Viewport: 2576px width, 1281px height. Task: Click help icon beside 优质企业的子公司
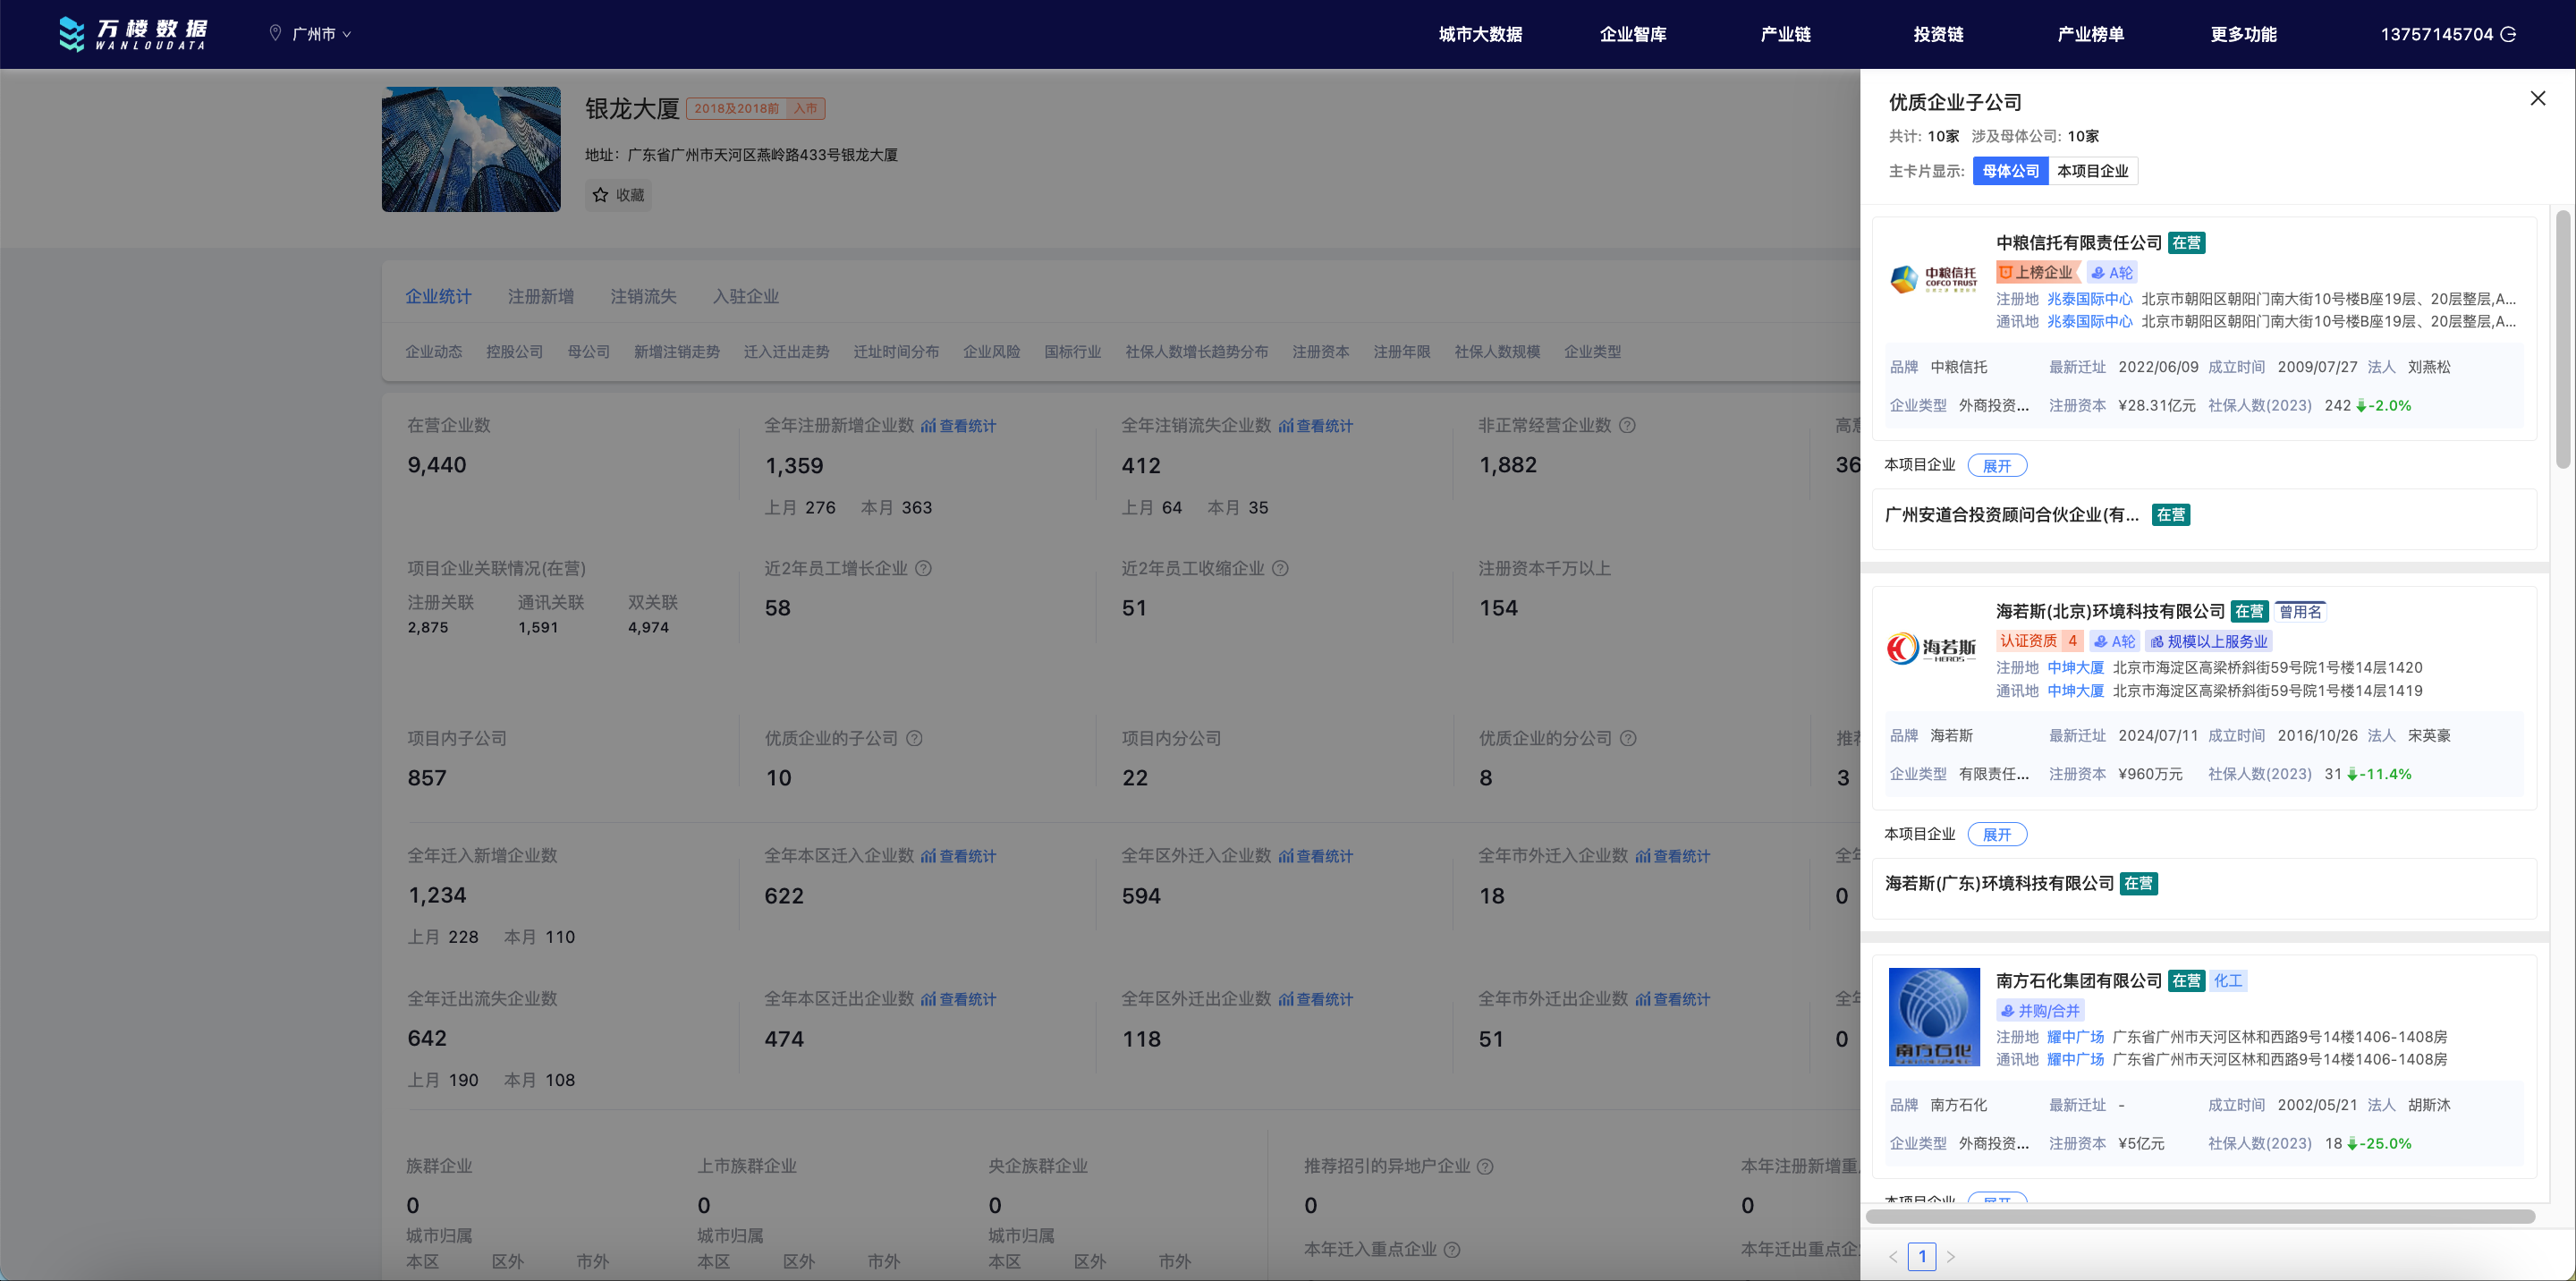pyautogui.click(x=914, y=738)
